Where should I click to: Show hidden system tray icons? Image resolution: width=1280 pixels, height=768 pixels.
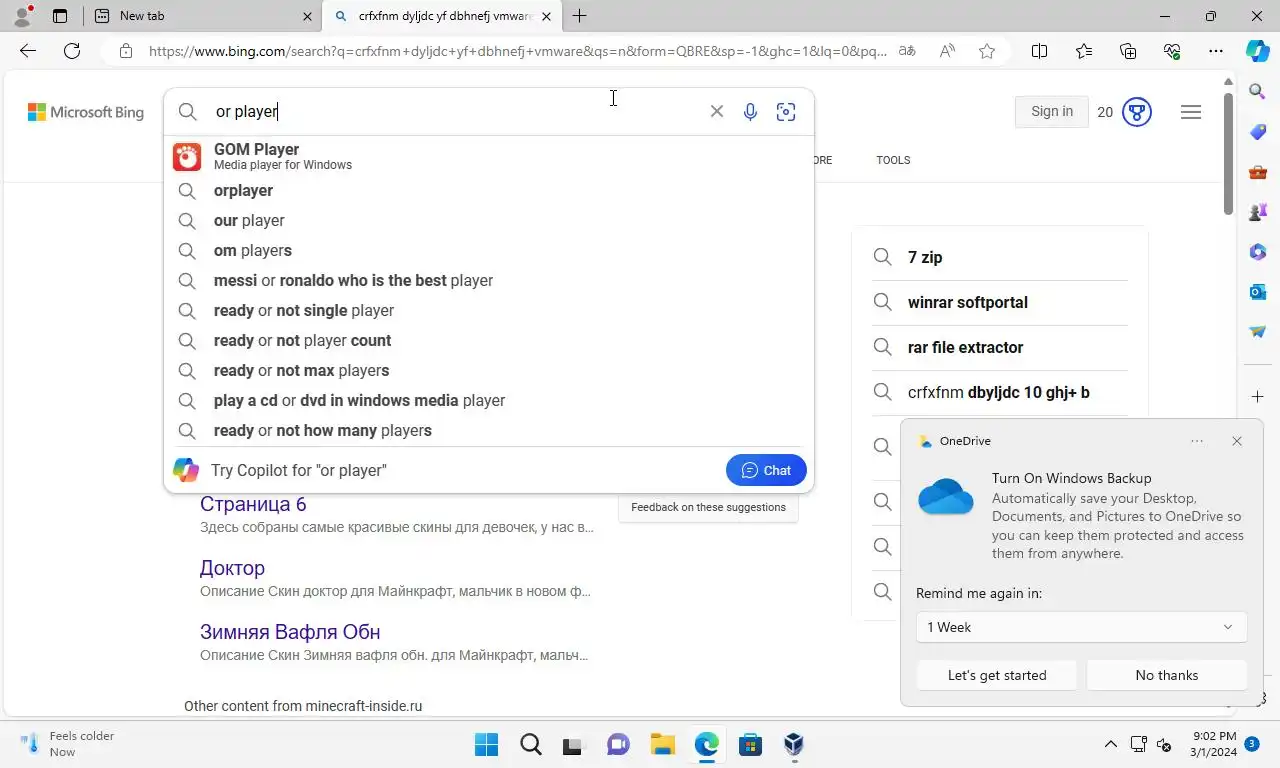[1110, 744]
